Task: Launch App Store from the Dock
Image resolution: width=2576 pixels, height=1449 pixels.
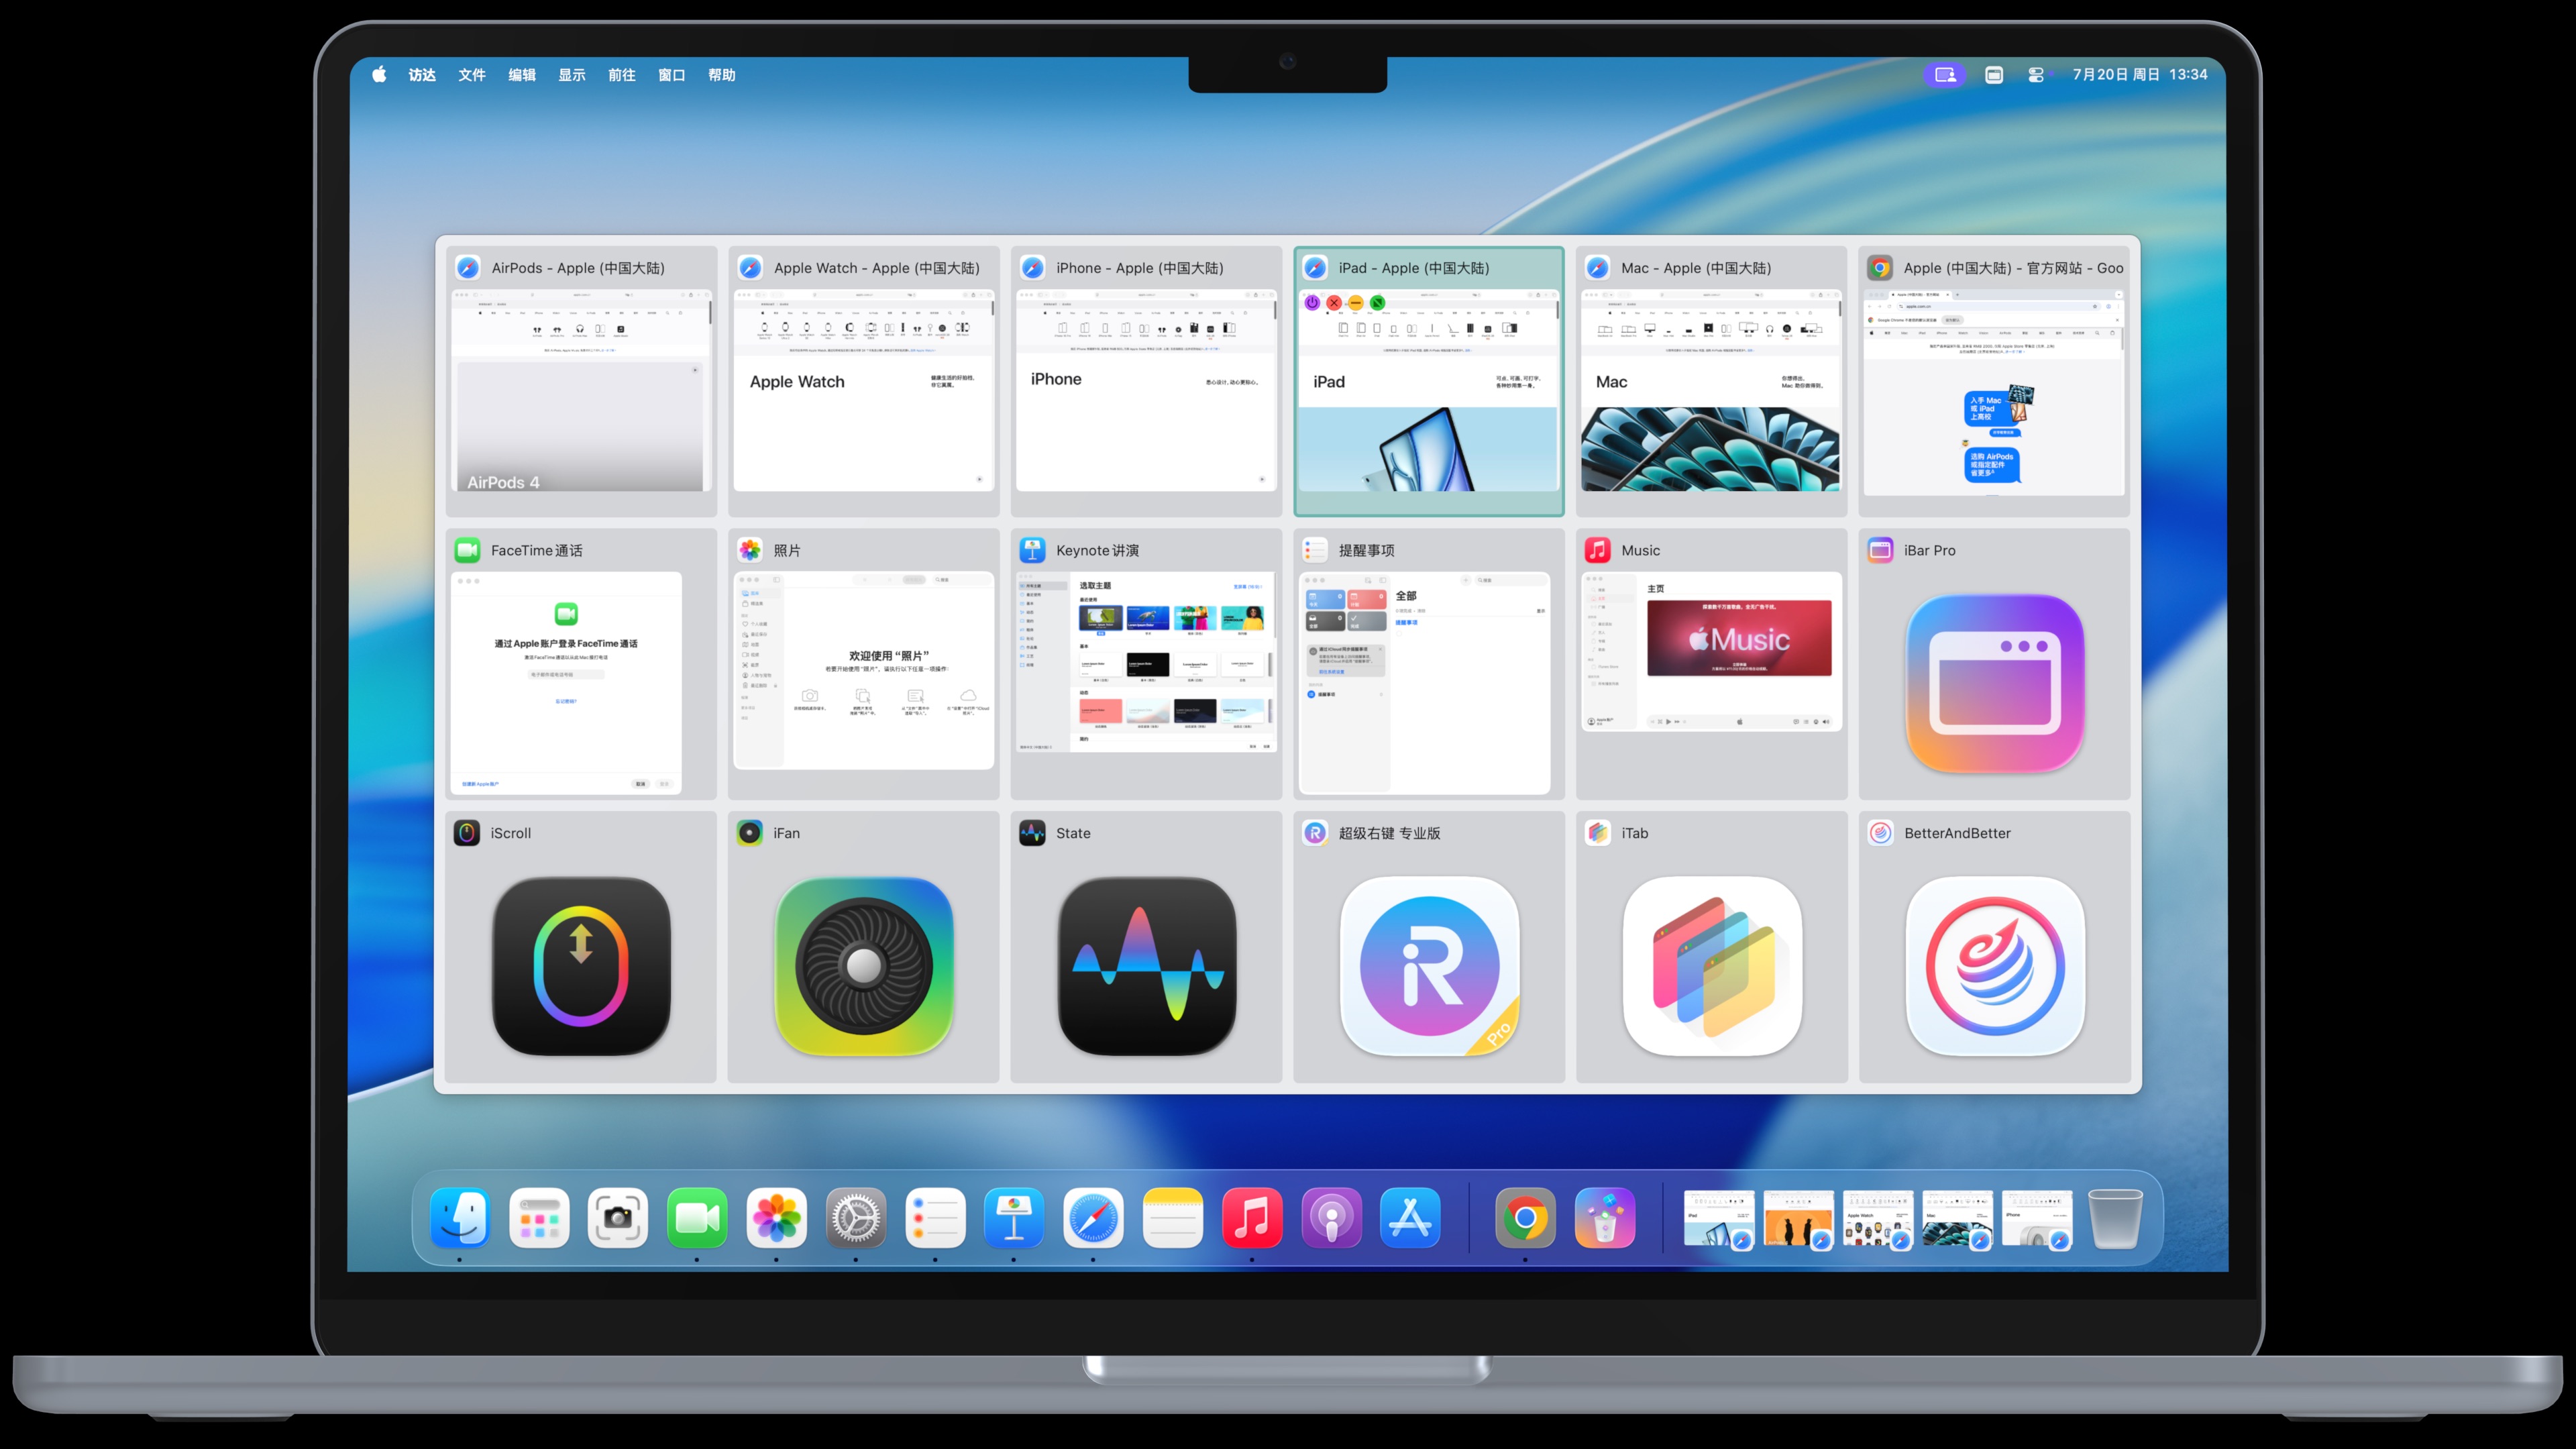Action: 1410,1218
